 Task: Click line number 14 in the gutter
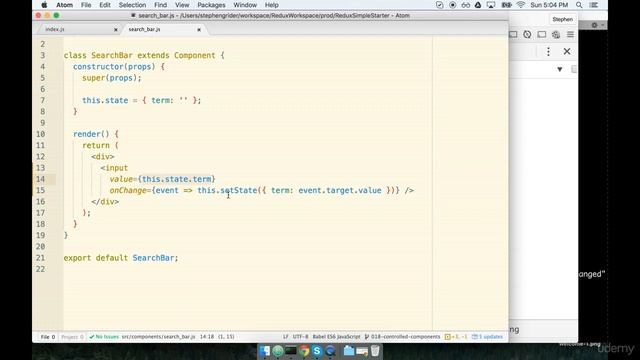tap(40, 179)
